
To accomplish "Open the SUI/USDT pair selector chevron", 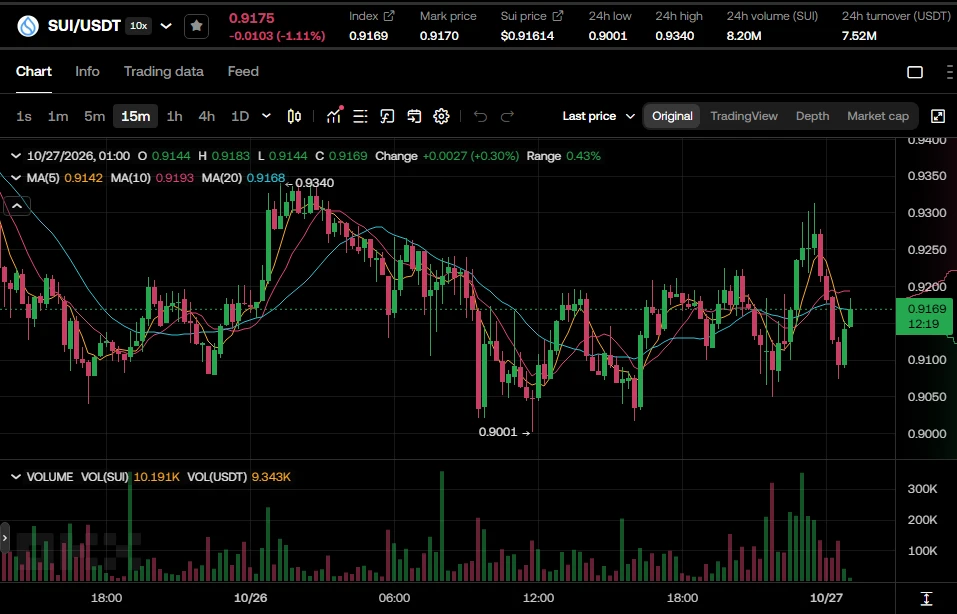I will click(166, 26).
